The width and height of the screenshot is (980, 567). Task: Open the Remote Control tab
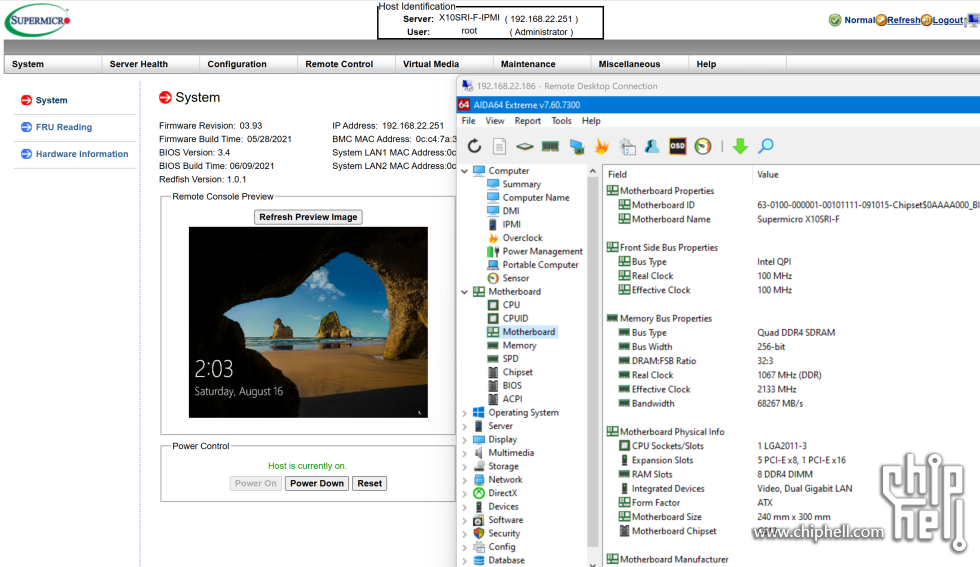point(339,64)
